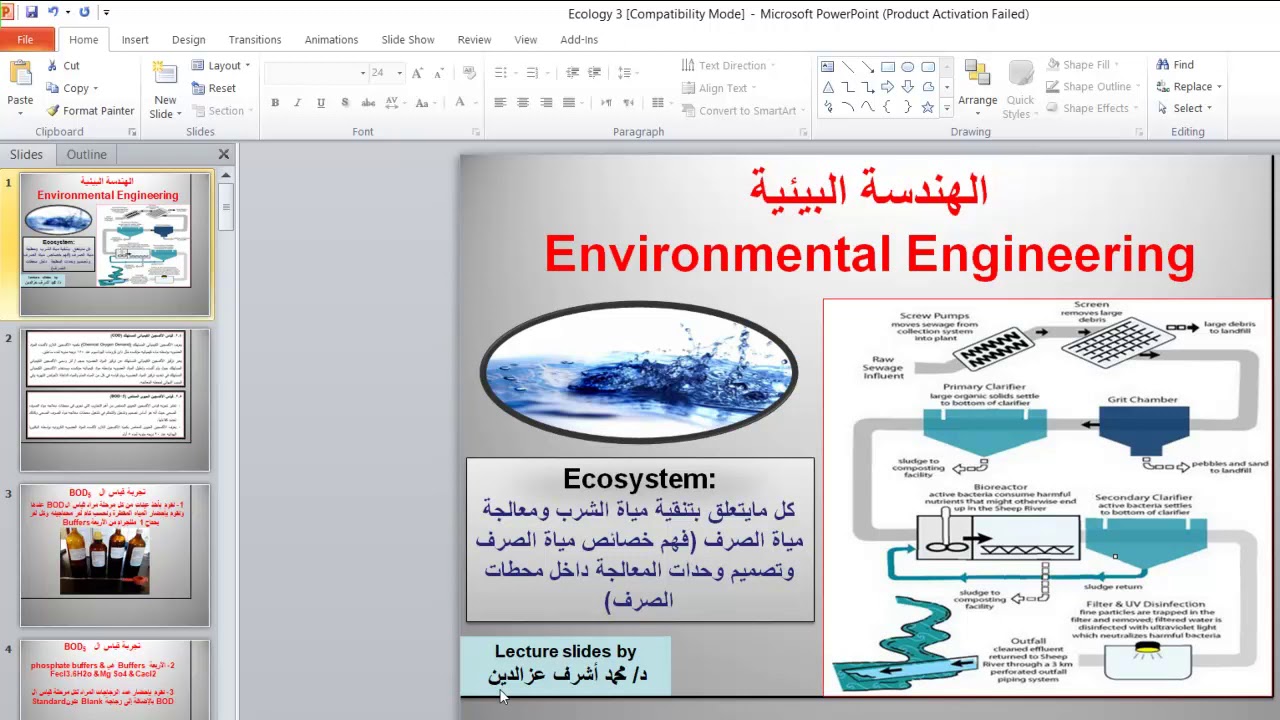Save the presentation from the quick access toolbar

pos(31,13)
